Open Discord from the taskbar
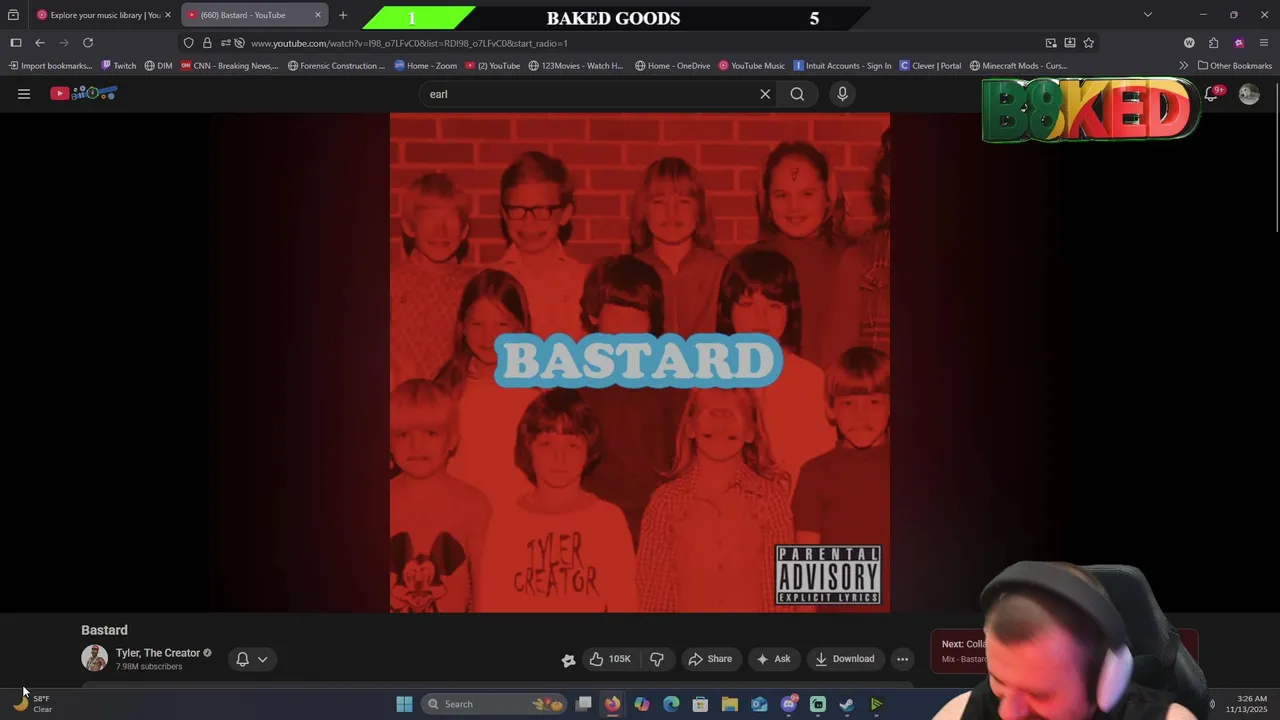Screen dimensions: 1280x720 point(789,704)
